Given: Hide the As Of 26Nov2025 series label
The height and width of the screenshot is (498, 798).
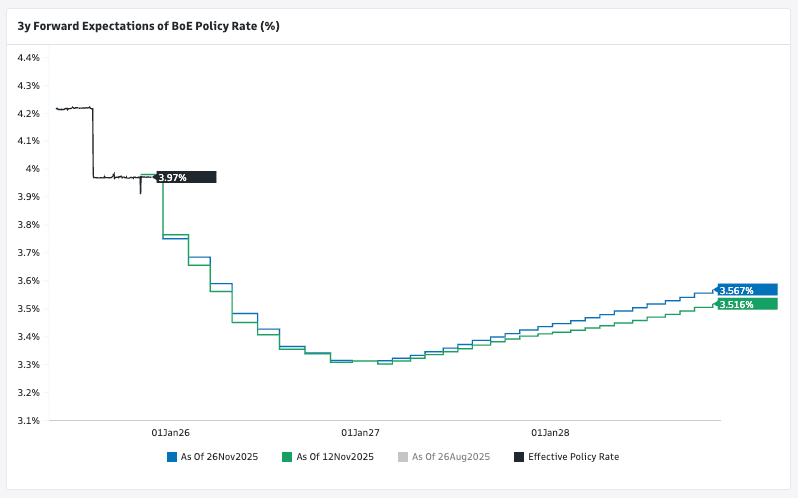Looking at the screenshot, I should (x=219, y=457).
